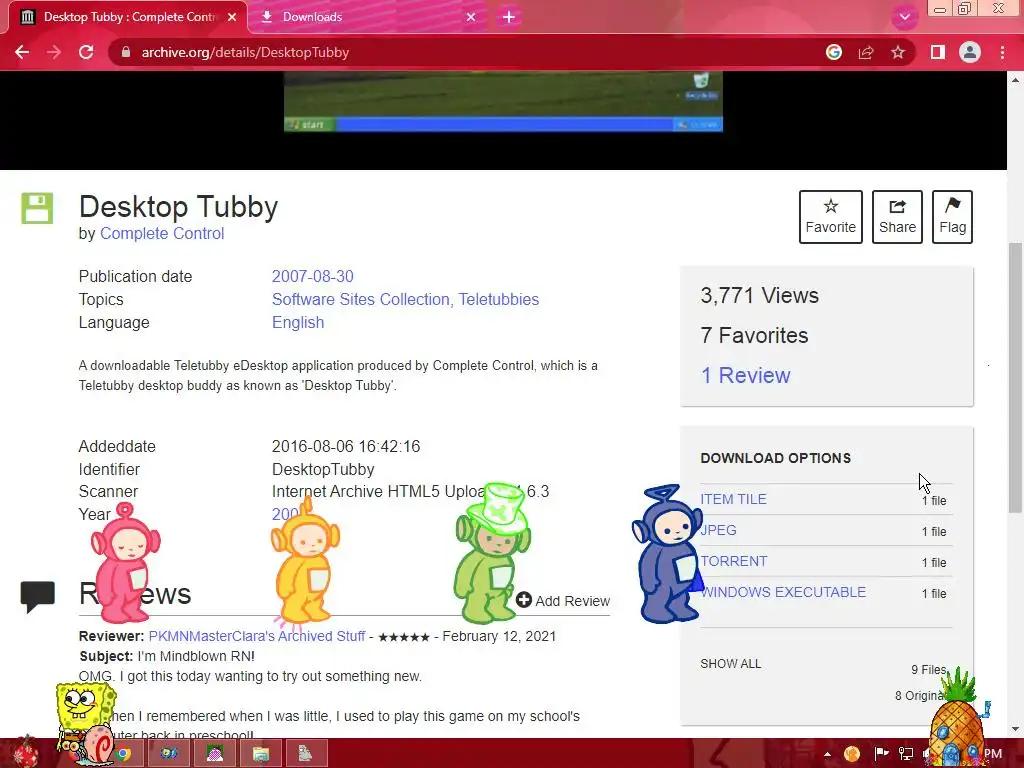Click the video preview thumbnail at top

click(x=504, y=101)
